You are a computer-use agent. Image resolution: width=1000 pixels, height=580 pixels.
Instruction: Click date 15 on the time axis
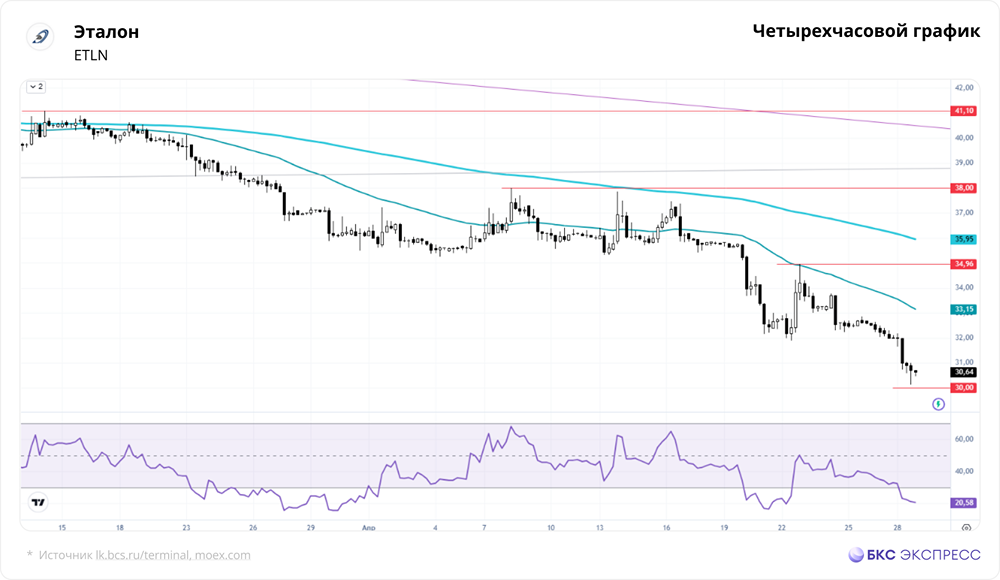[62, 528]
